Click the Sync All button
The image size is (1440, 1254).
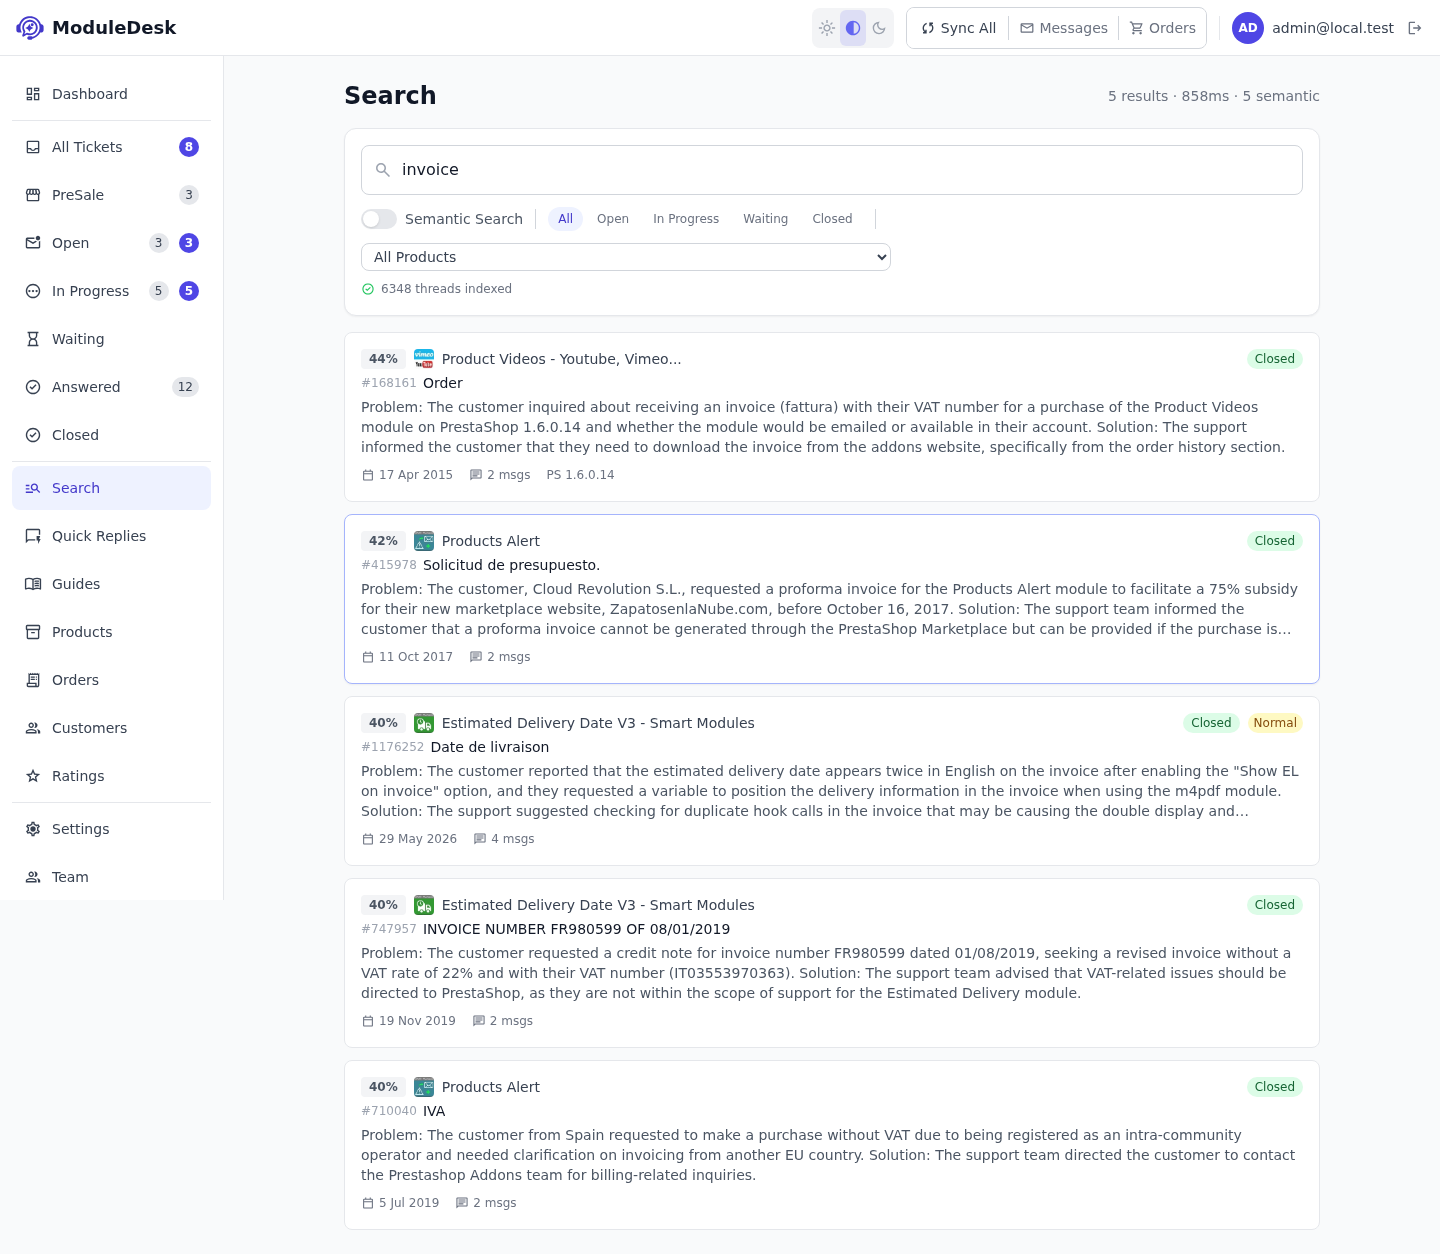pyautogui.click(x=958, y=28)
